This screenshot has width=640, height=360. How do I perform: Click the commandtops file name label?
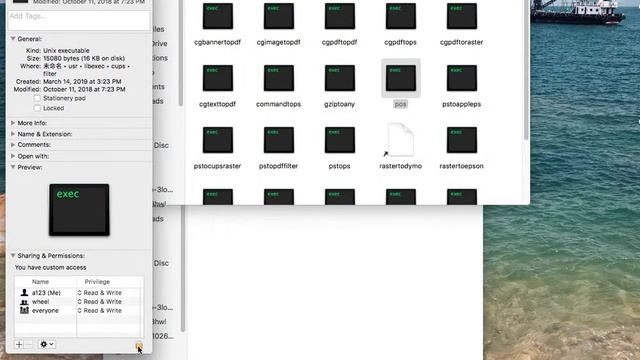pyautogui.click(x=278, y=104)
